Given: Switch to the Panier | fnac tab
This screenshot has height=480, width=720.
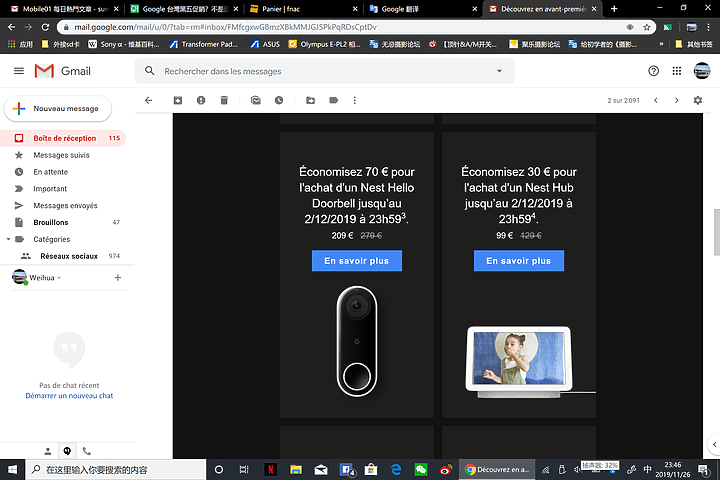Looking at the screenshot, I should (x=303, y=9).
